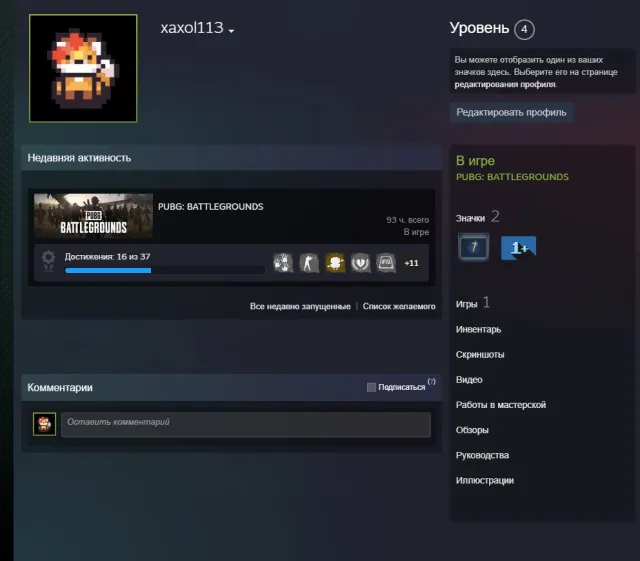Click the 'В игре' status heading

click(x=475, y=161)
